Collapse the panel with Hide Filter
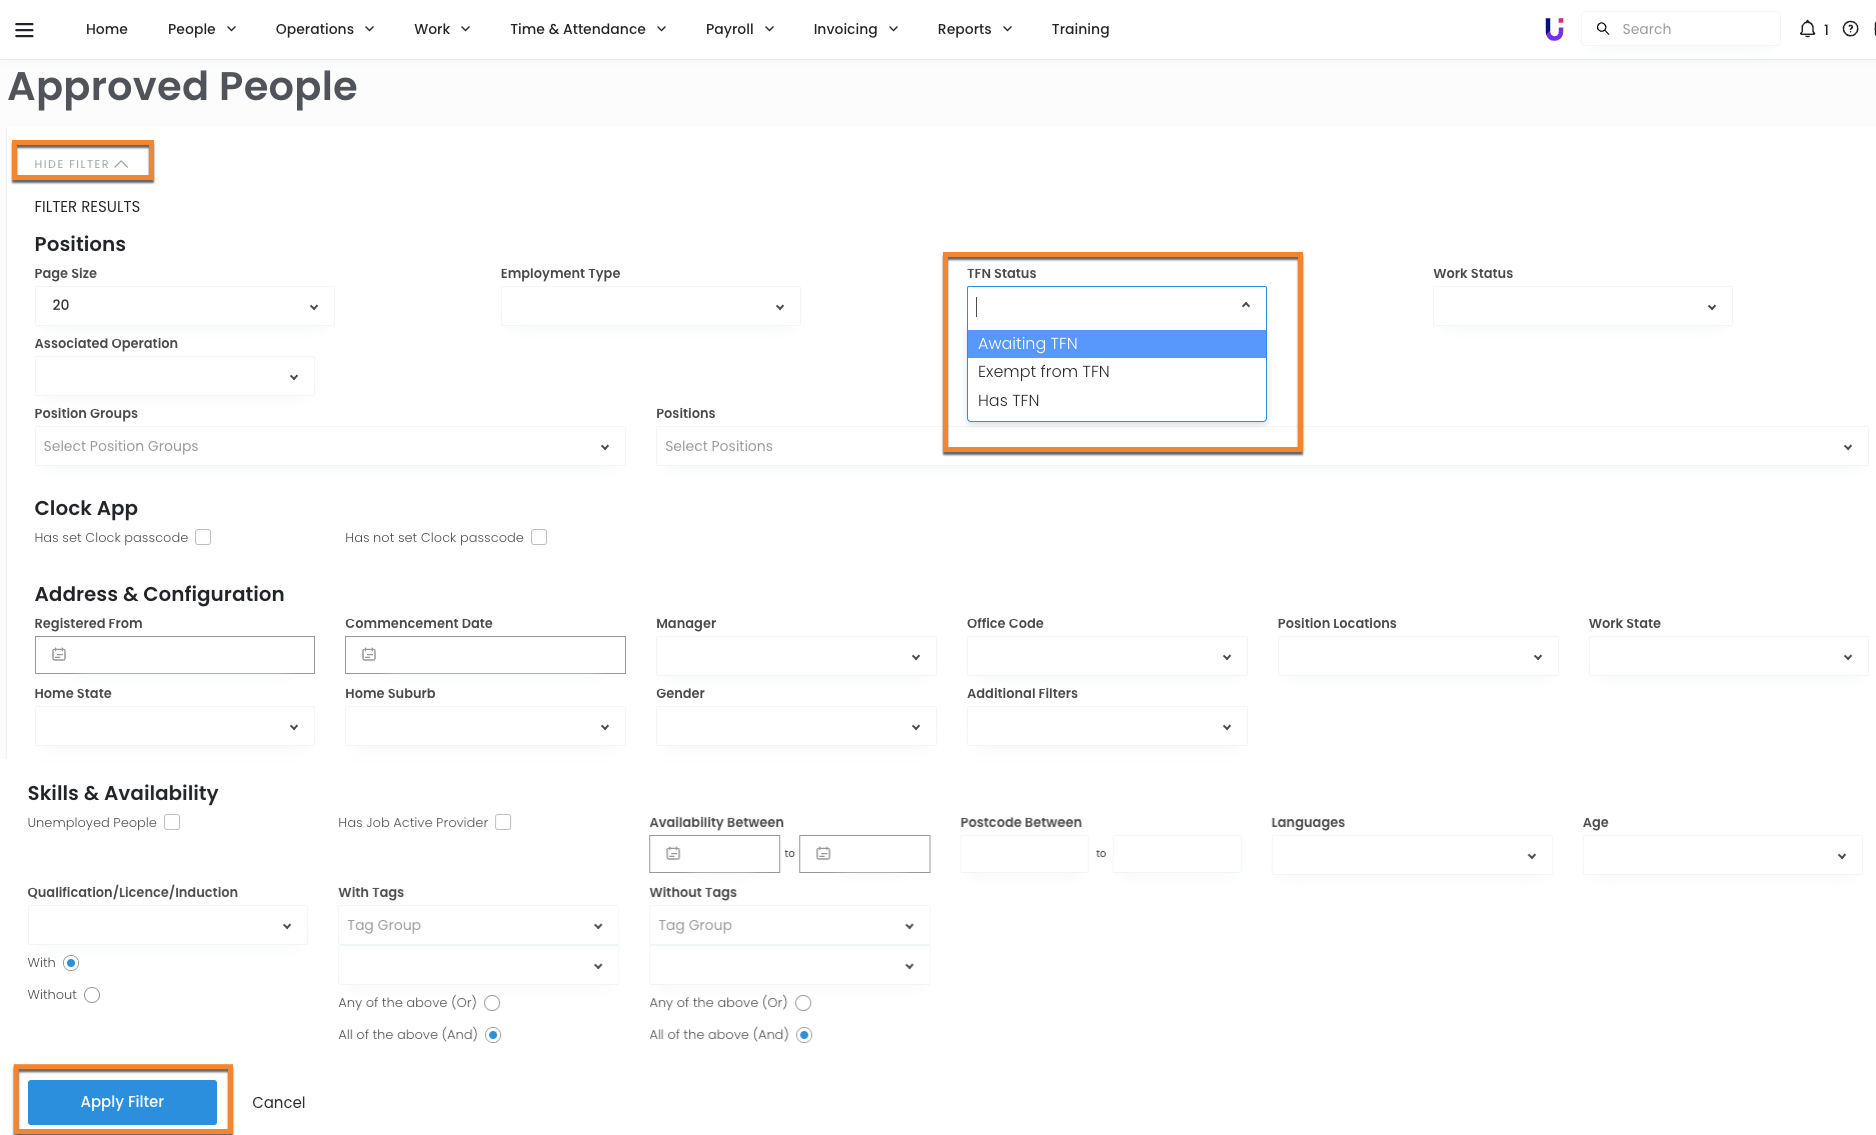1876x1135 pixels. 81,164
